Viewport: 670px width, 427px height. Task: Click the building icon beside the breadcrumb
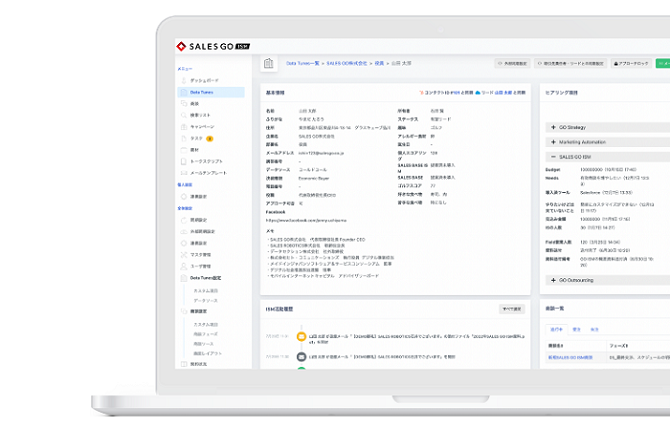click(x=268, y=63)
